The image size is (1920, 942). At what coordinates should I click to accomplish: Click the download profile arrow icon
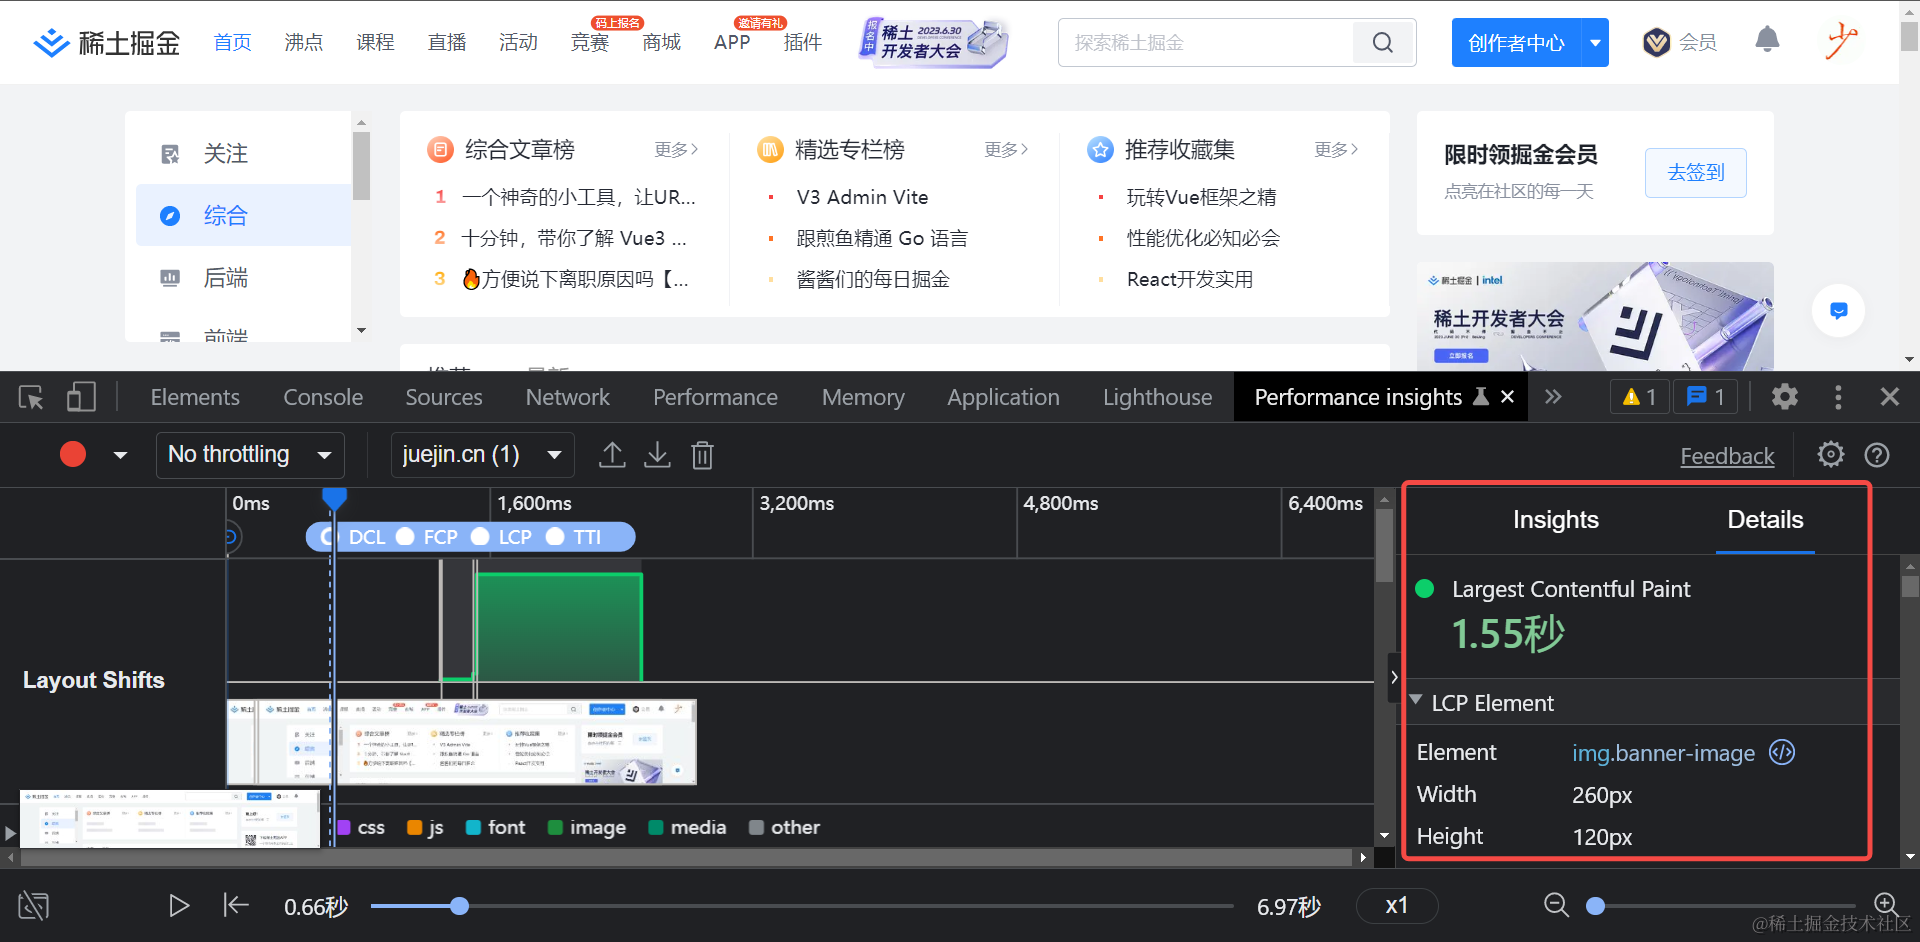pos(657,455)
